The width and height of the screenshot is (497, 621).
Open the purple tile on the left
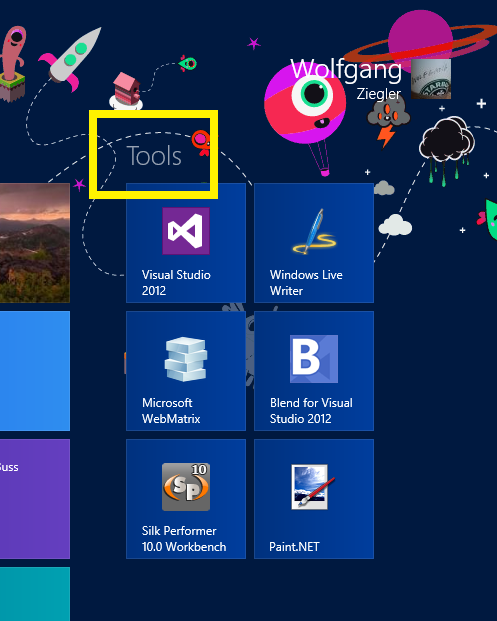pyautogui.click(x=35, y=499)
